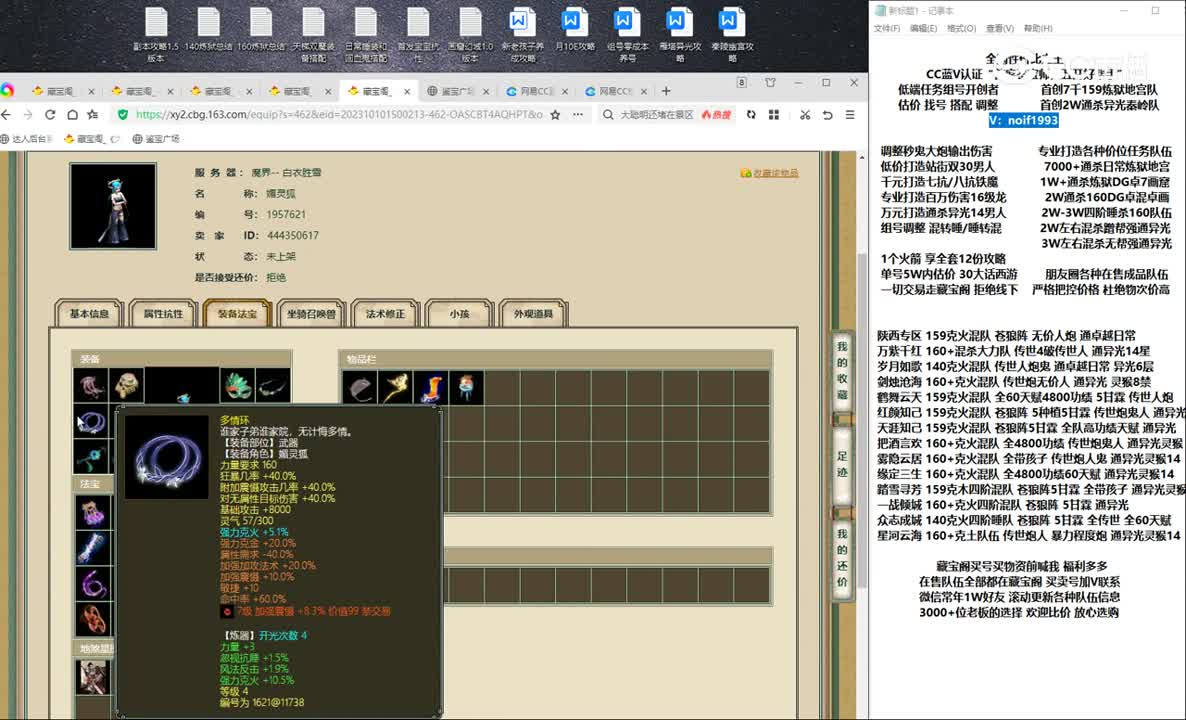Switch to the 属性抗性 tab
The image size is (1186, 720).
click(x=163, y=314)
